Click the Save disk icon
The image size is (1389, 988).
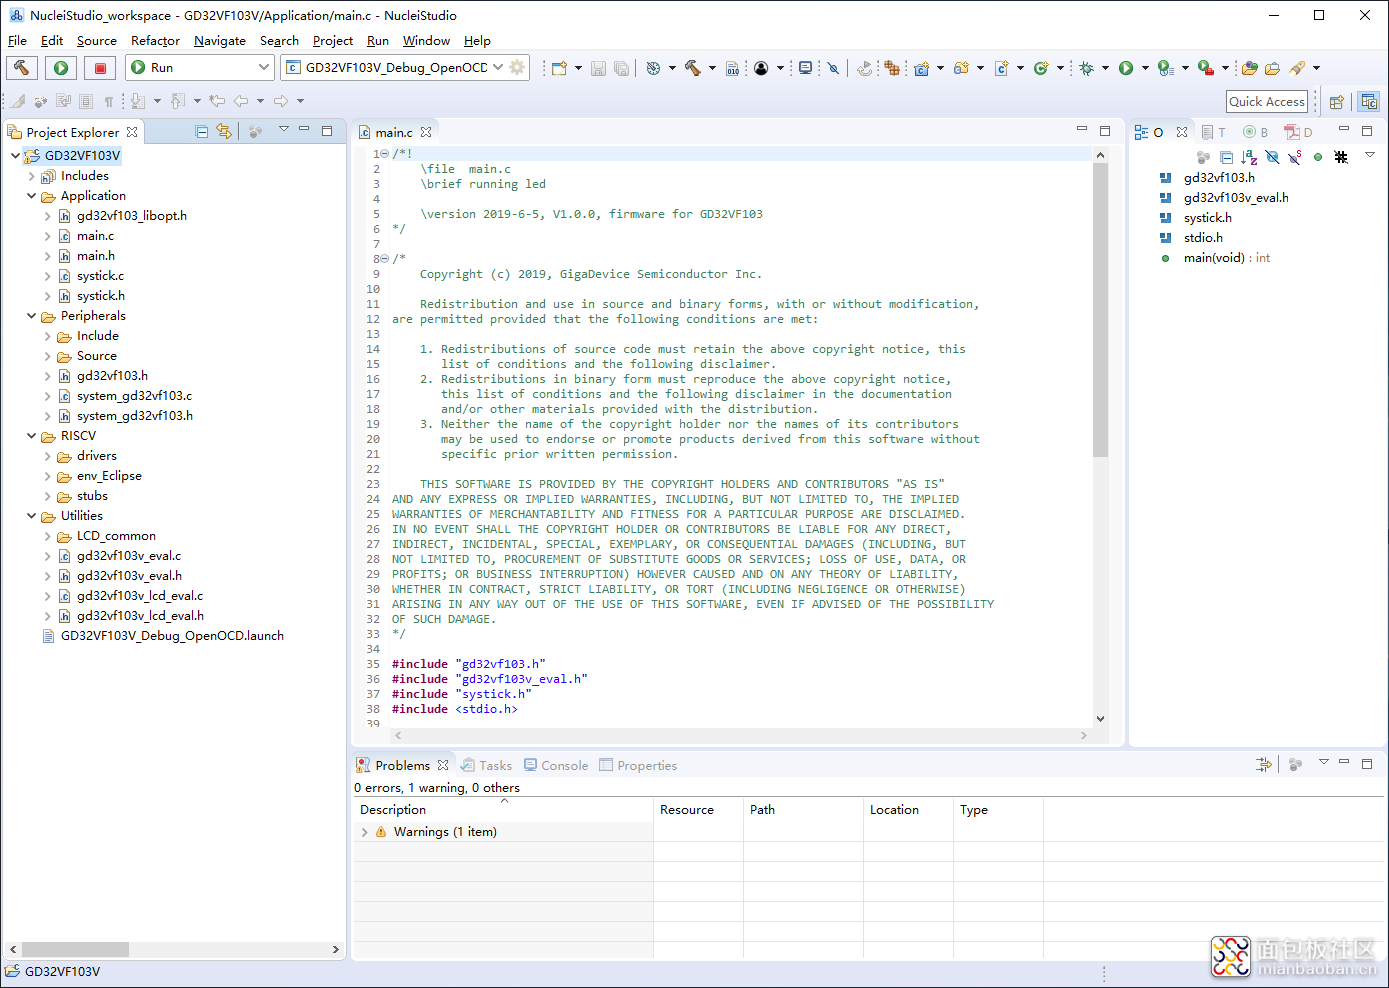(598, 68)
